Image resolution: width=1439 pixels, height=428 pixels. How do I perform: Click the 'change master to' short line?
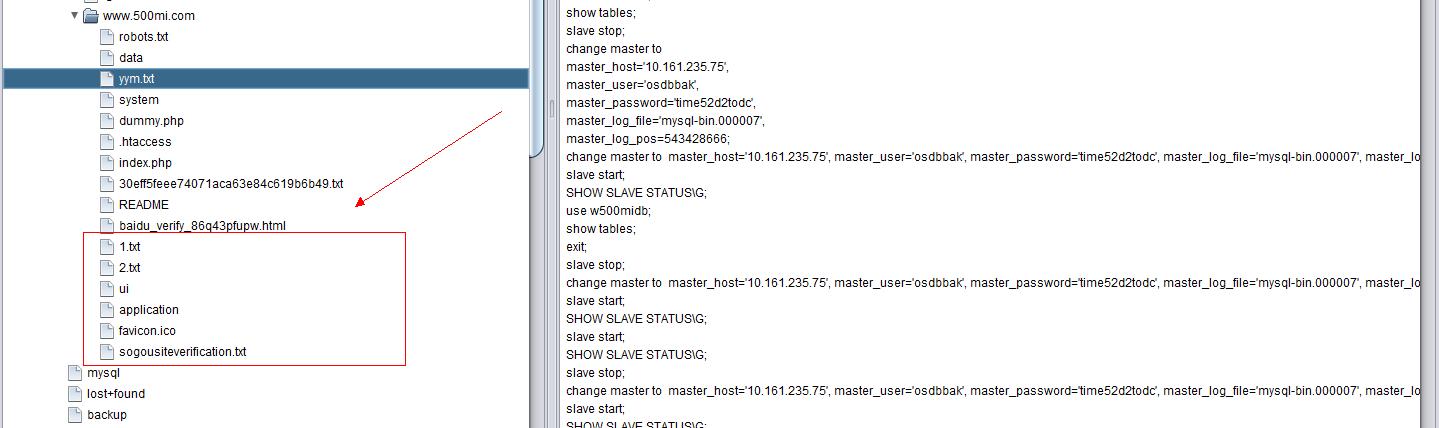[x=614, y=49]
